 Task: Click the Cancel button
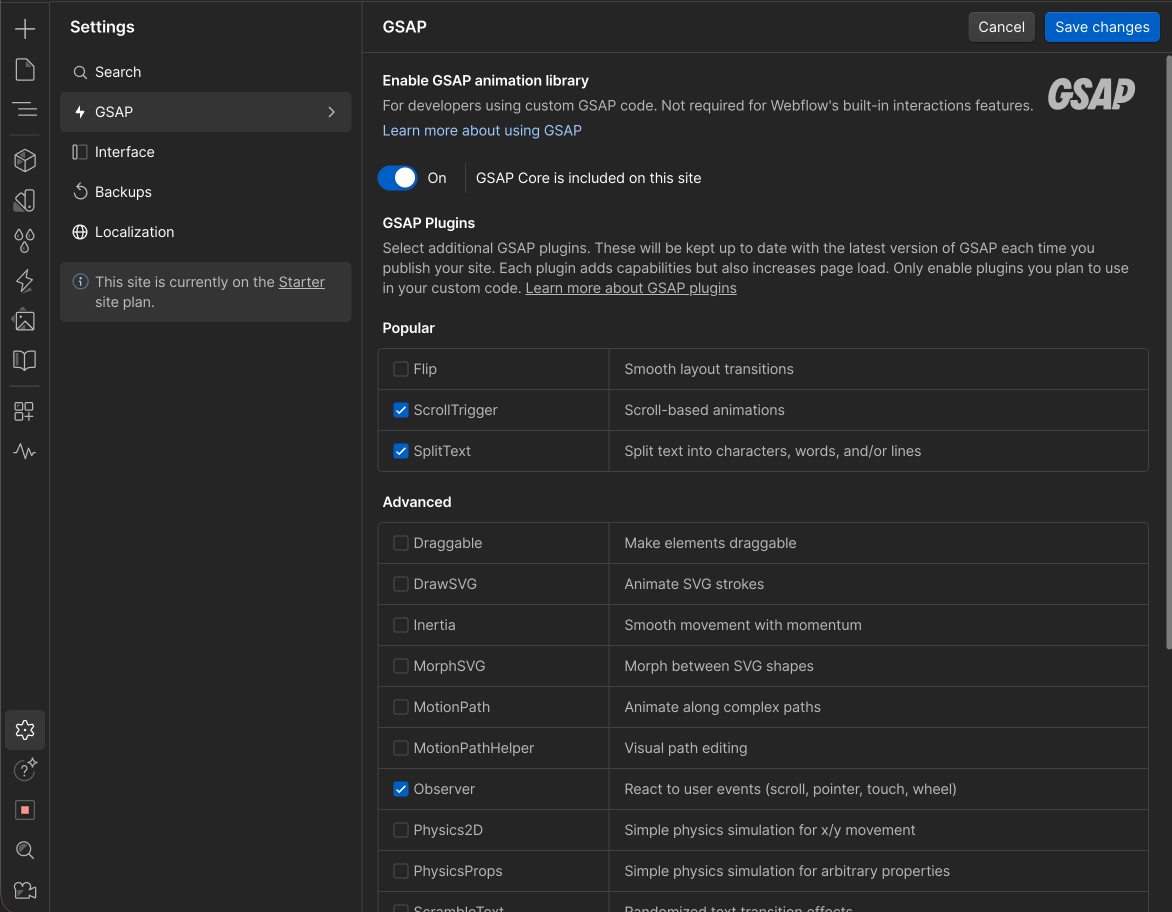click(1001, 27)
